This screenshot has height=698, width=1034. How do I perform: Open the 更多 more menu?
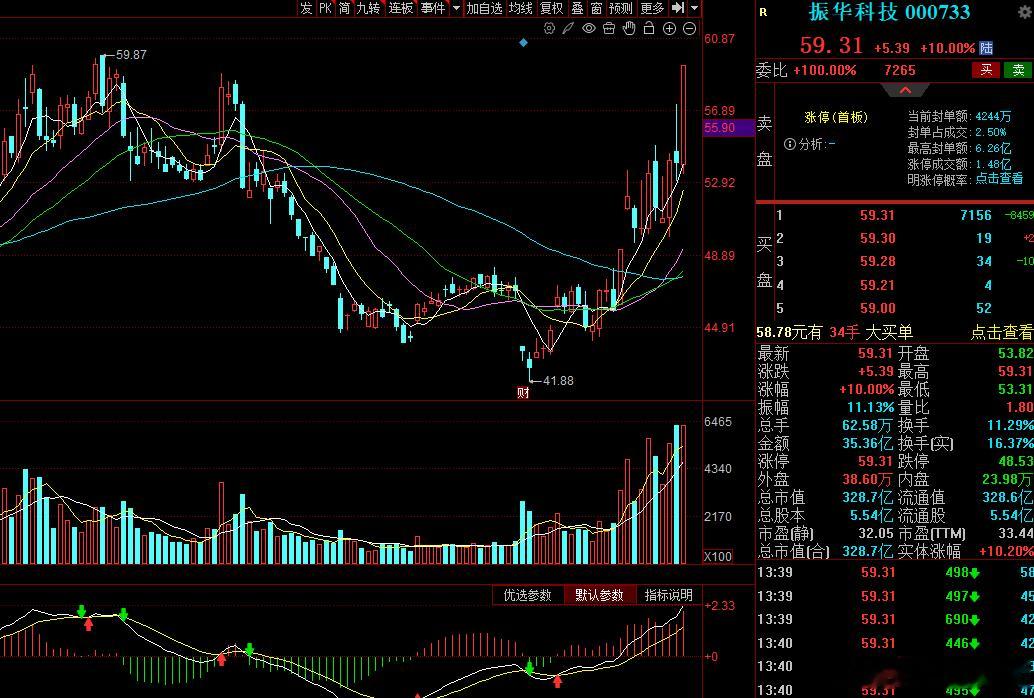[x=652, y=8]
